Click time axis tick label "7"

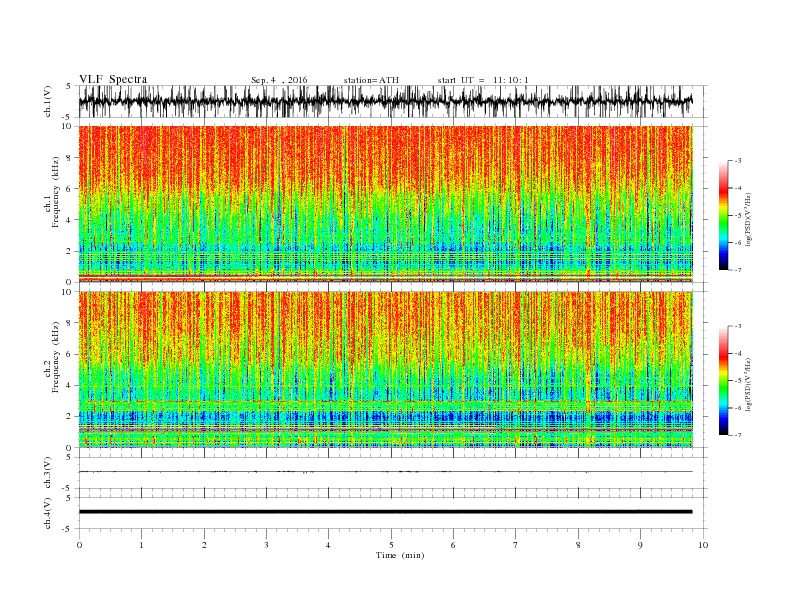[516, 545]
